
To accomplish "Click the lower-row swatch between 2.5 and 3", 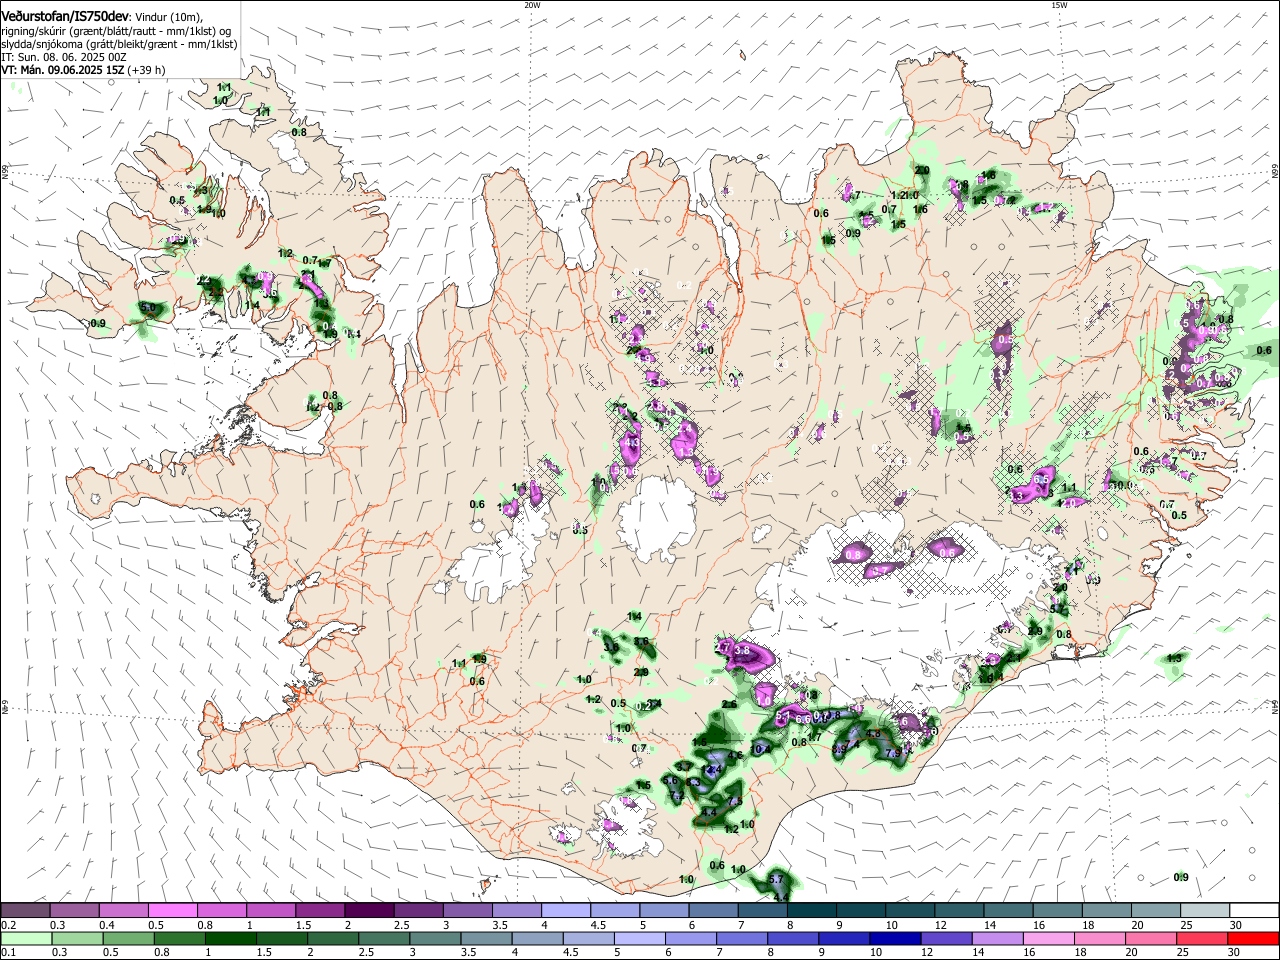I will tap(384, 938).
